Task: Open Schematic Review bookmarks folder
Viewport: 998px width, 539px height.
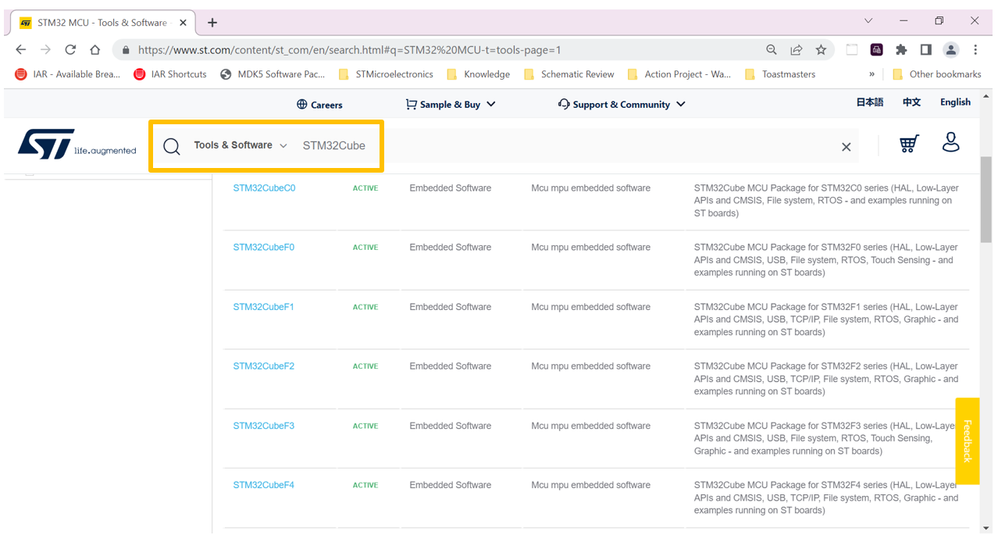Action: [569, 74]
